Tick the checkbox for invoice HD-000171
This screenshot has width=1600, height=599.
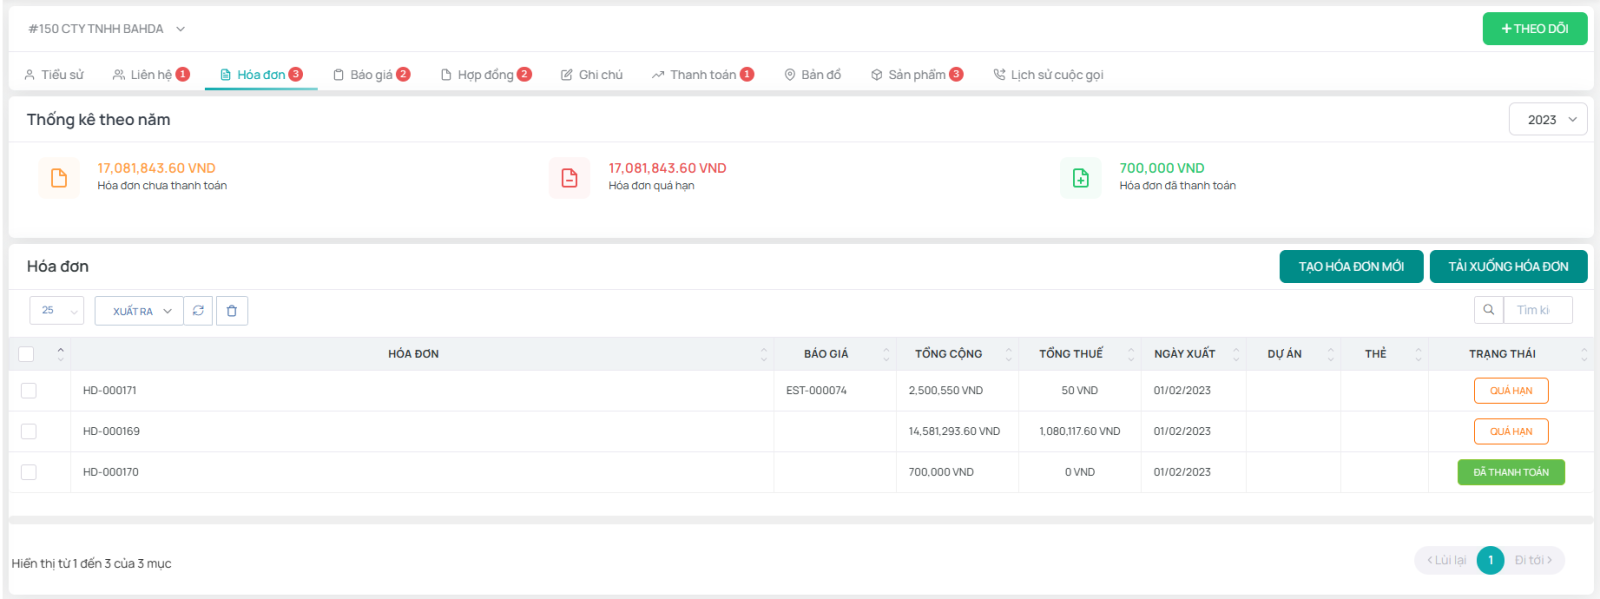coord(28,391)
